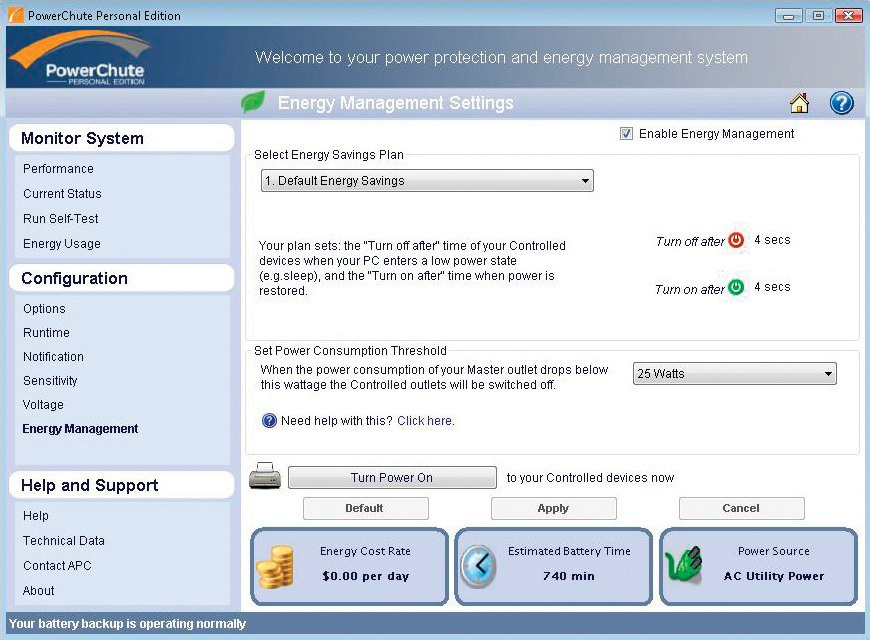Open Current Status page
The image size is (870, 640).
[x=62, y=194]
